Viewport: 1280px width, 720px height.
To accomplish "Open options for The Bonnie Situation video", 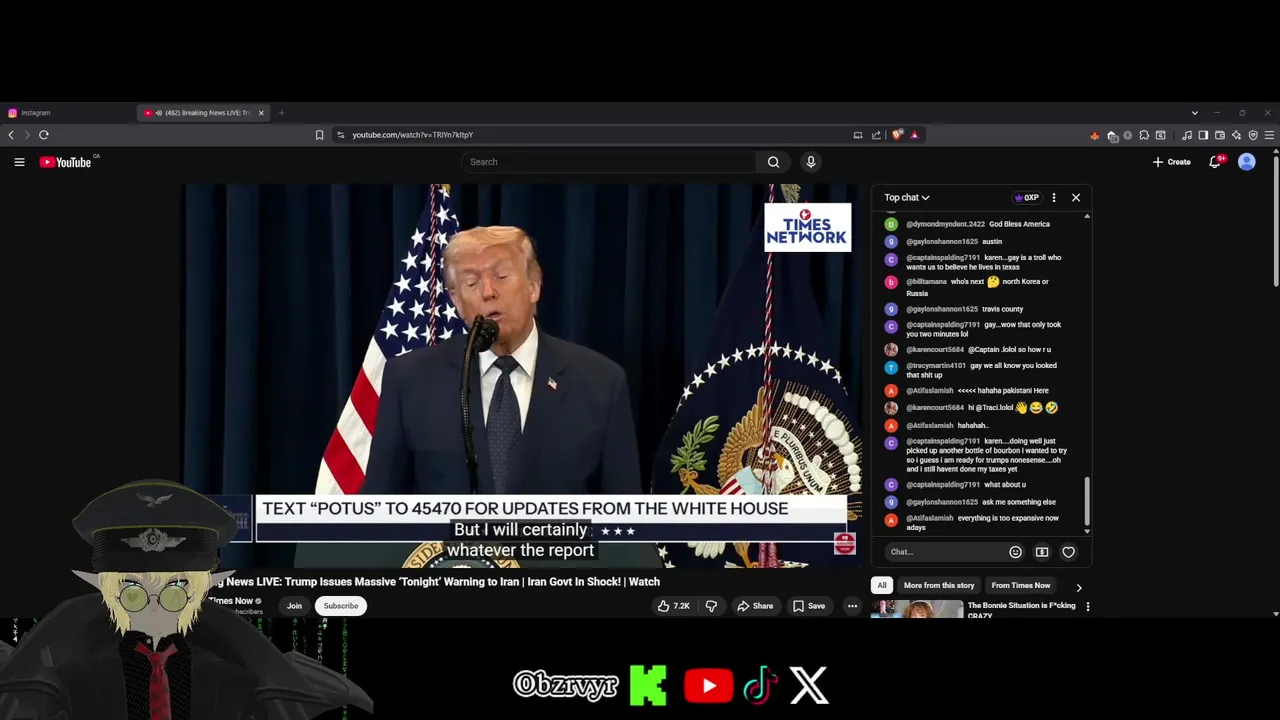I will (1088, 606).
